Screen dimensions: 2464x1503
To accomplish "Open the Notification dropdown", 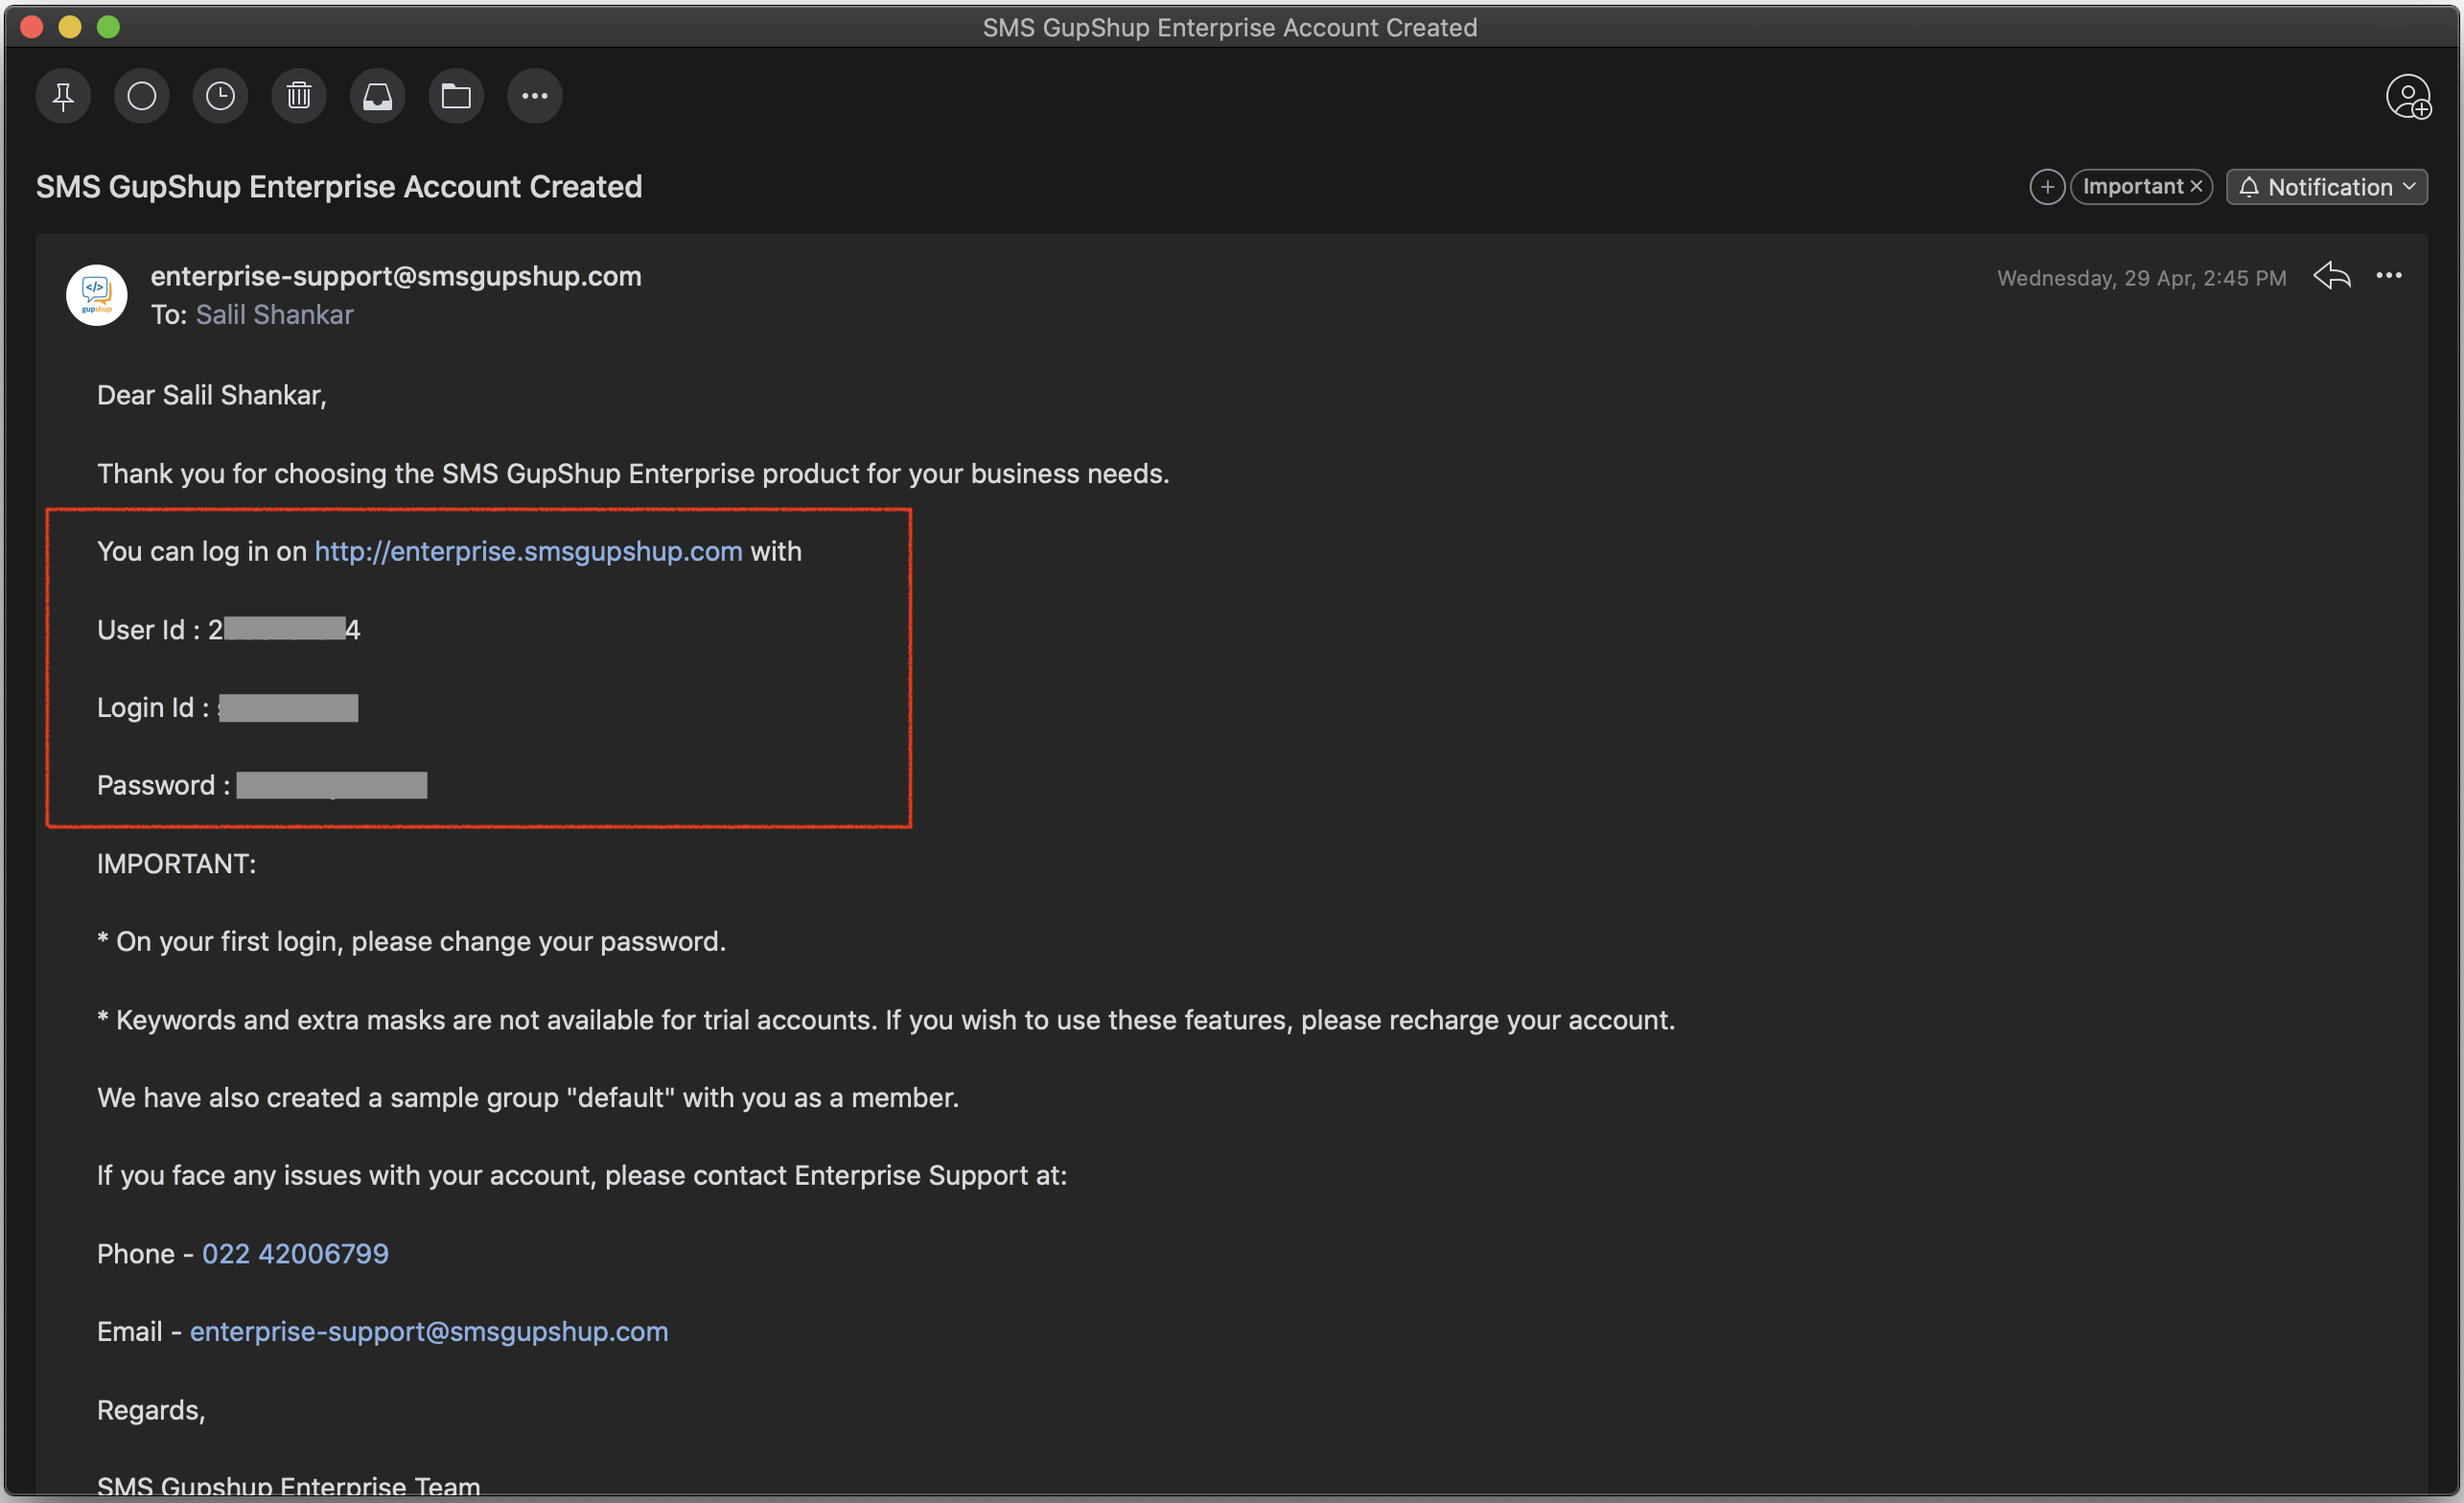I will (x=2327, y=187).
